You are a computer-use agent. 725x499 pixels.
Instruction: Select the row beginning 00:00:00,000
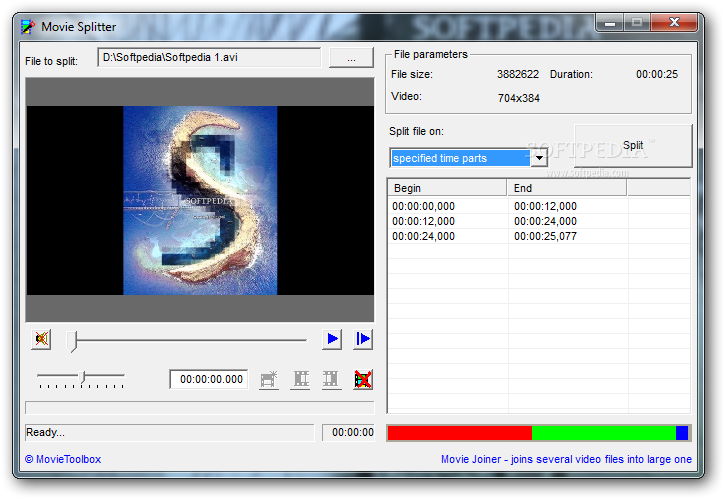point(539,206)
